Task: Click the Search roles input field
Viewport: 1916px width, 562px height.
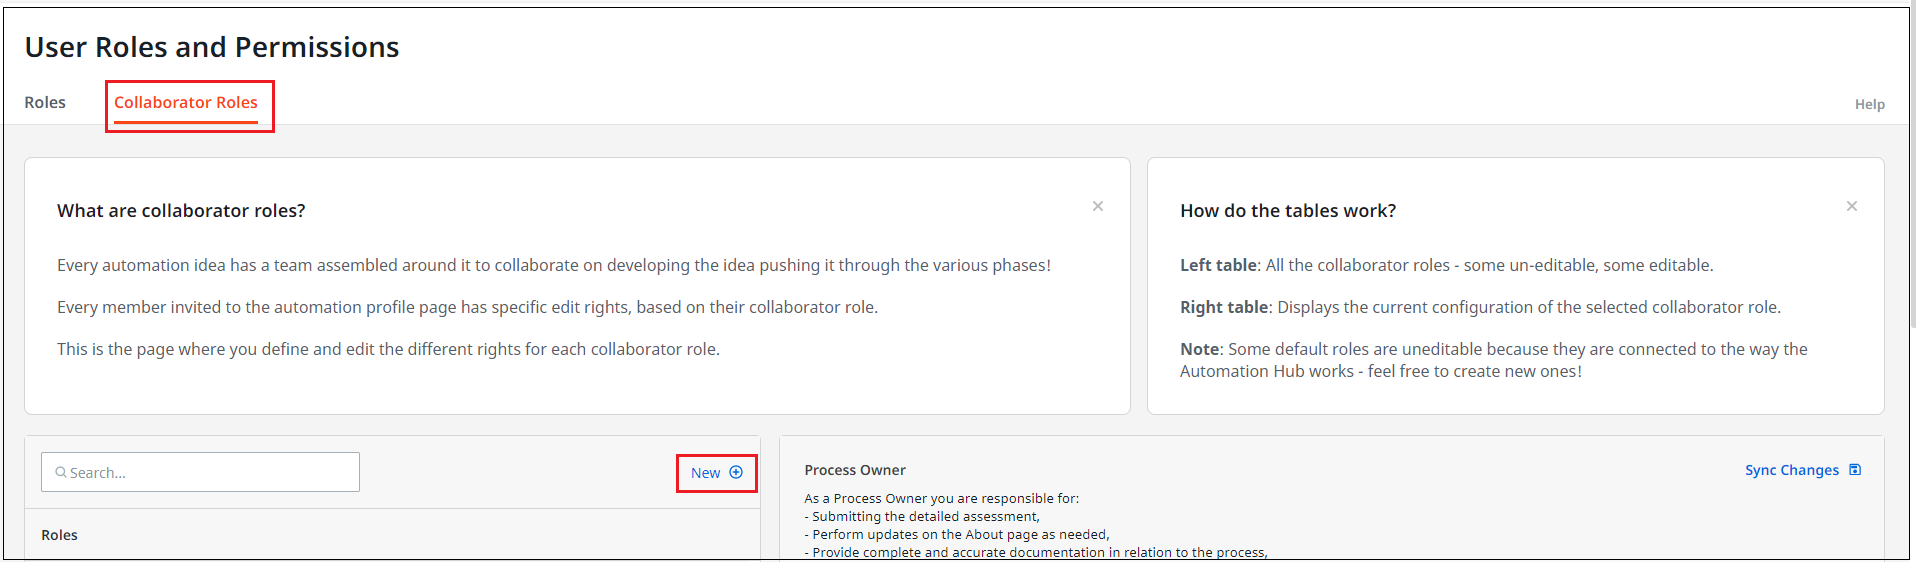Action: (x=200, y=472)
